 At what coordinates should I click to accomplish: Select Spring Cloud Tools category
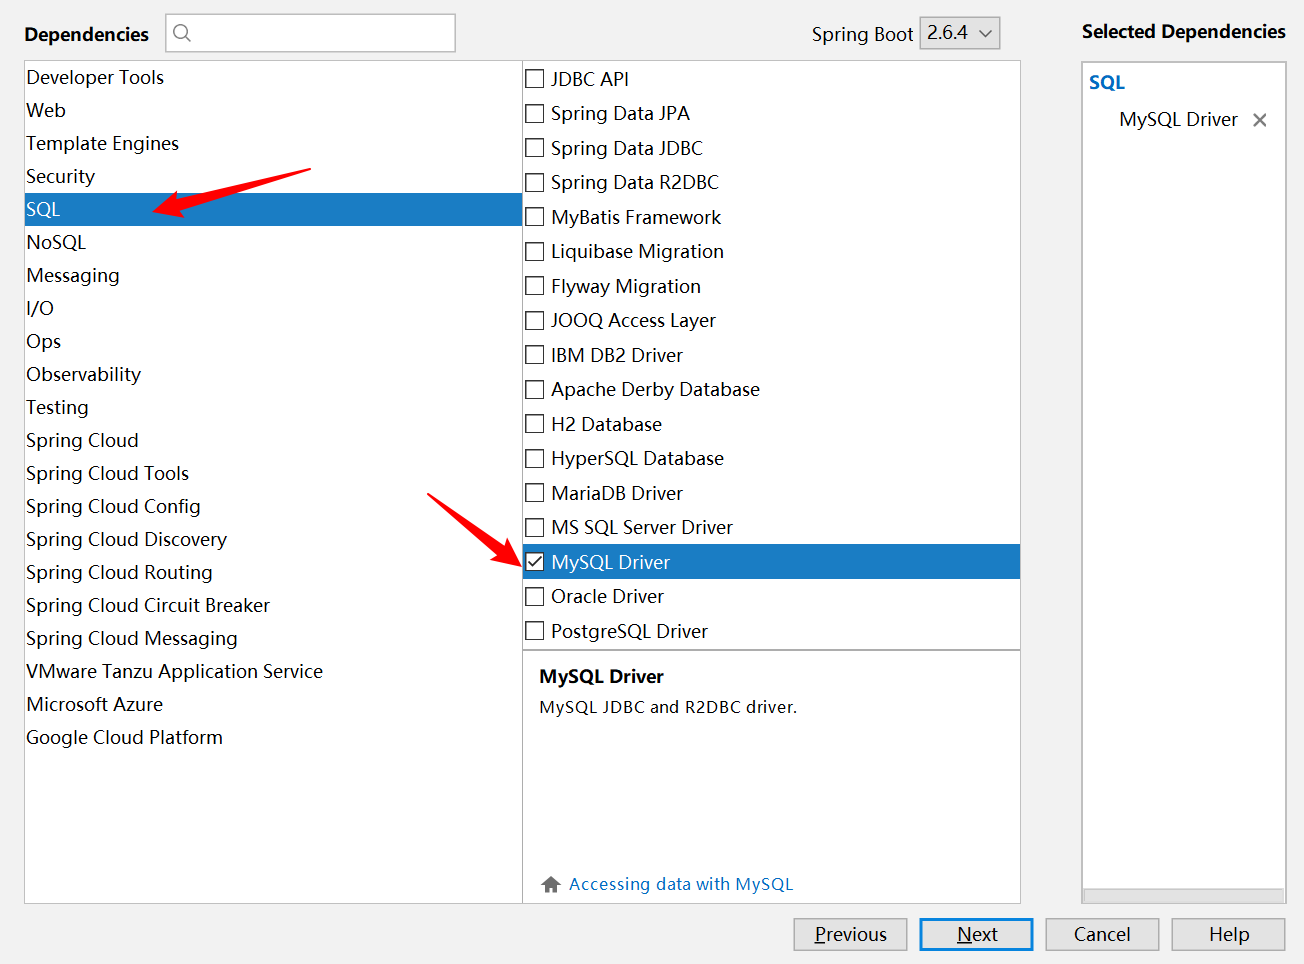click(273, 473)
